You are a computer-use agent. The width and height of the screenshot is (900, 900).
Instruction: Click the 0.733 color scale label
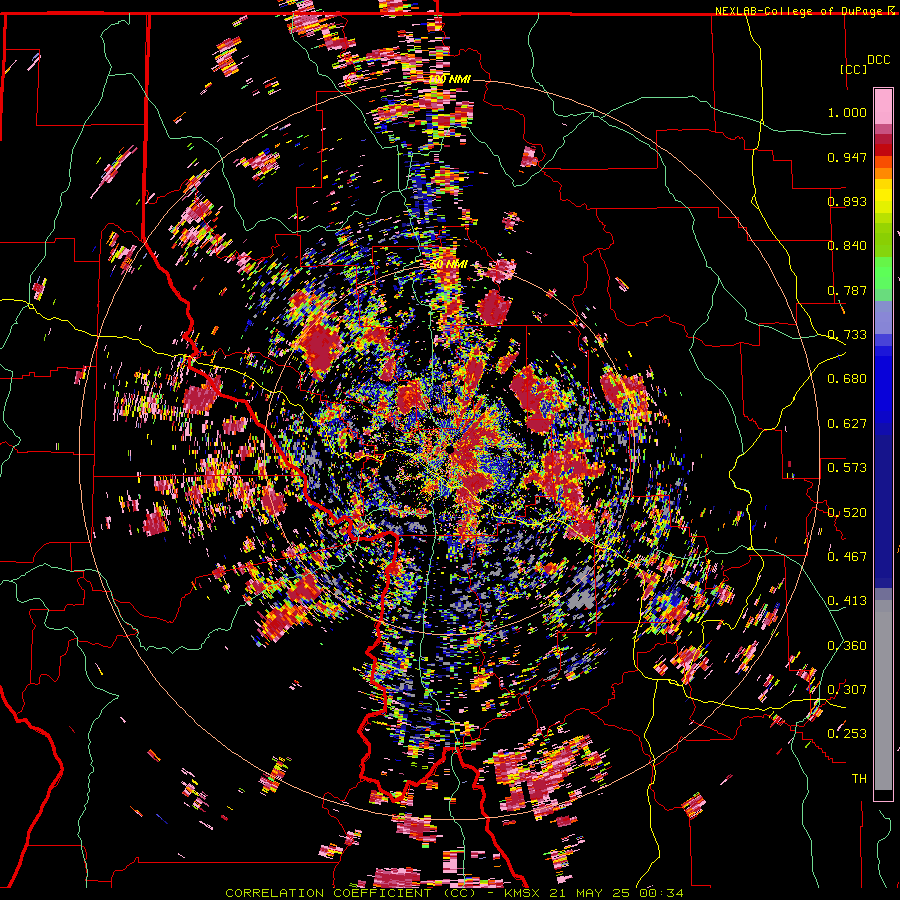[847, 335]
